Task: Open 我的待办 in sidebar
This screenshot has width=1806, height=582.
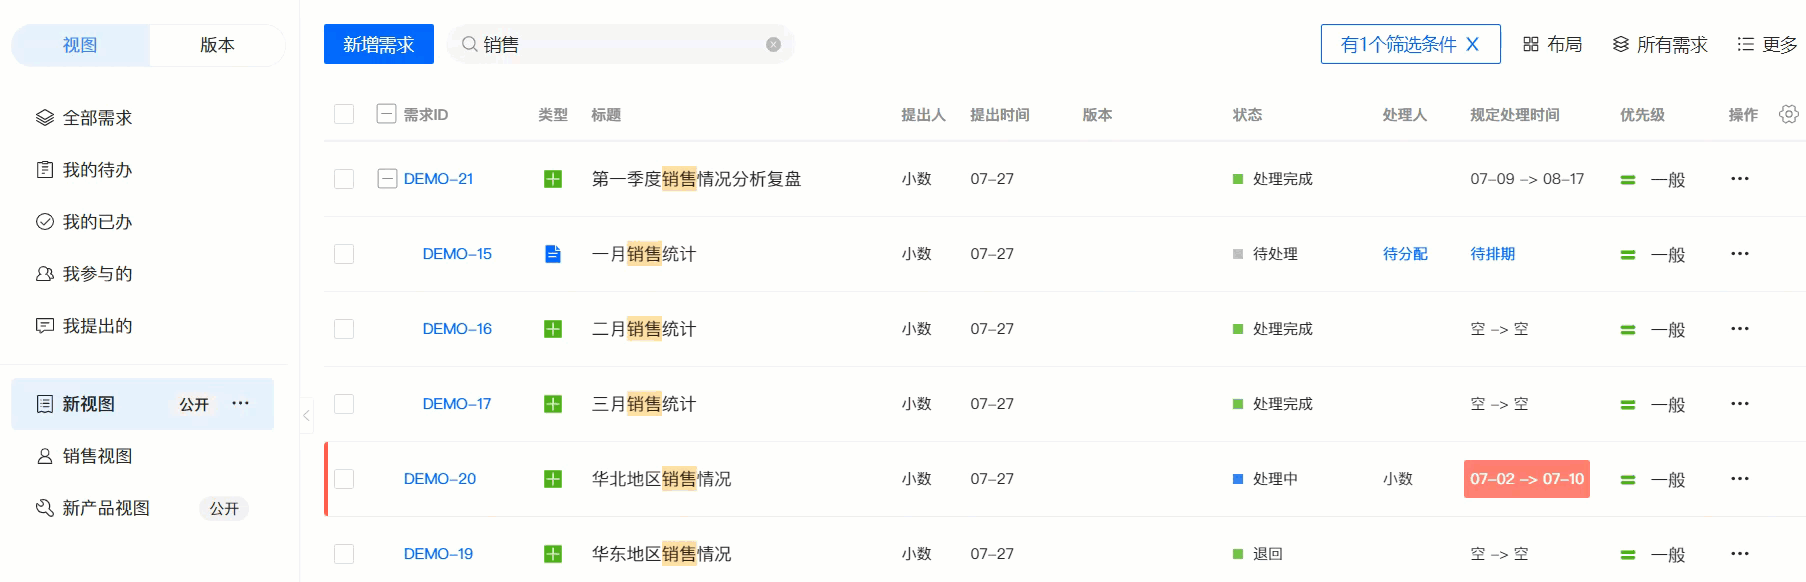Action: (x=97, y=170)
